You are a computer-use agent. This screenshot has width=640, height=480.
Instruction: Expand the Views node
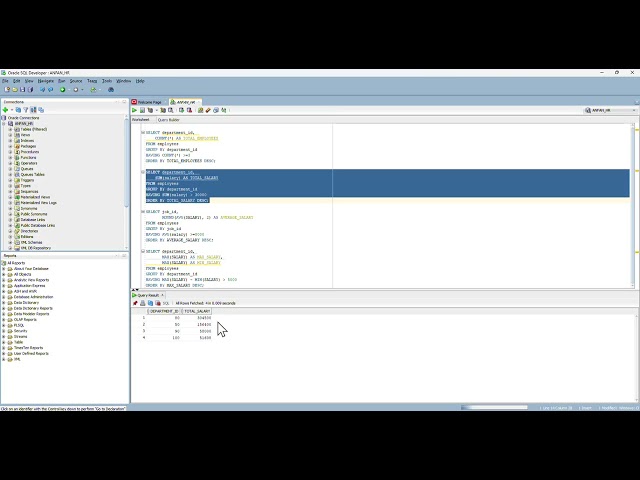11,135
